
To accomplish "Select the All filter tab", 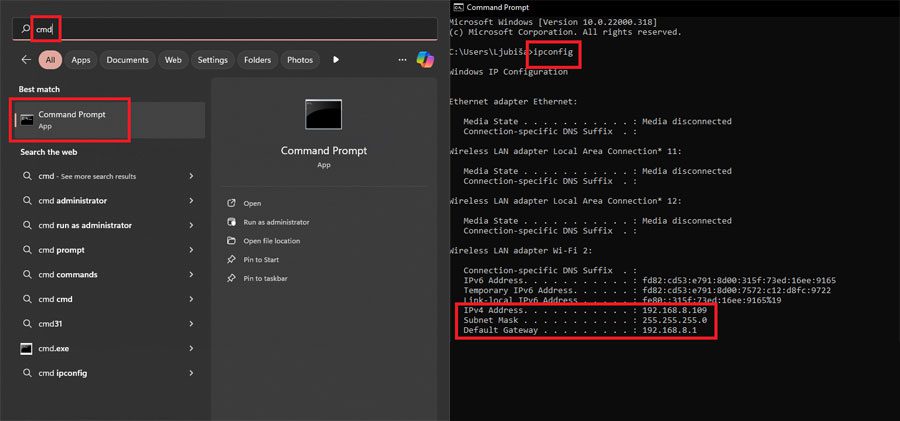I will 51,60.
